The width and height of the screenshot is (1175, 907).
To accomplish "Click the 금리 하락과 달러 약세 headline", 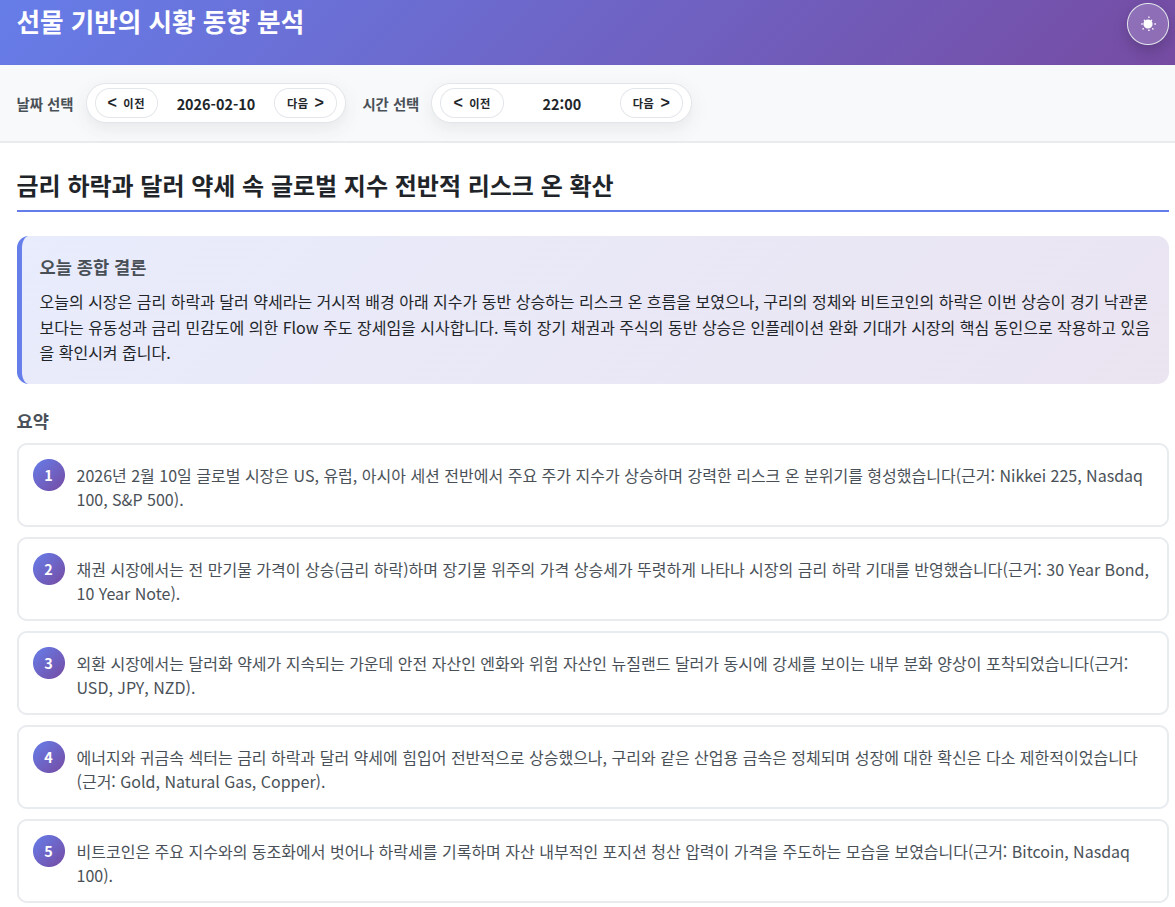I will pyautogui.click(x=315, y=186).
